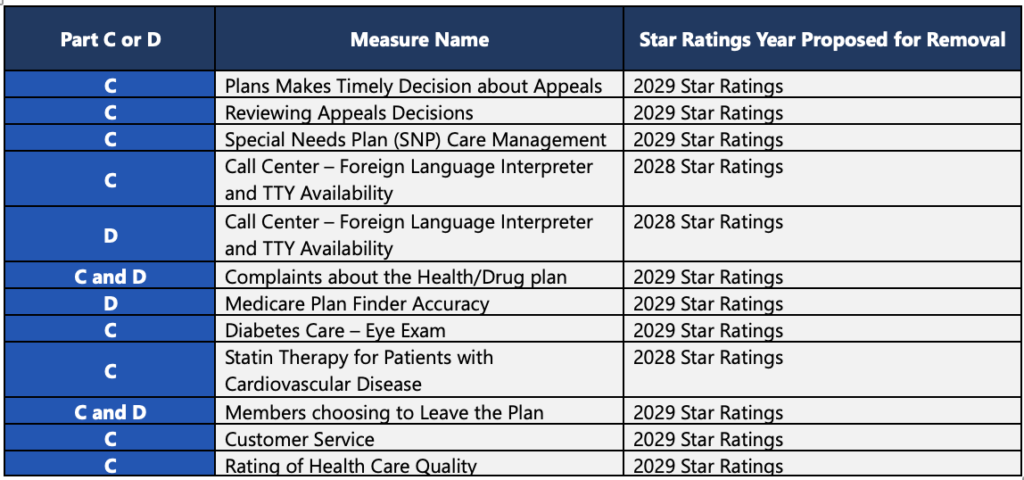Click the "Diabetes Care – Eye Exam" cell
The height and width of the screenshot is (480, 1024).
(x=335, y=331)
